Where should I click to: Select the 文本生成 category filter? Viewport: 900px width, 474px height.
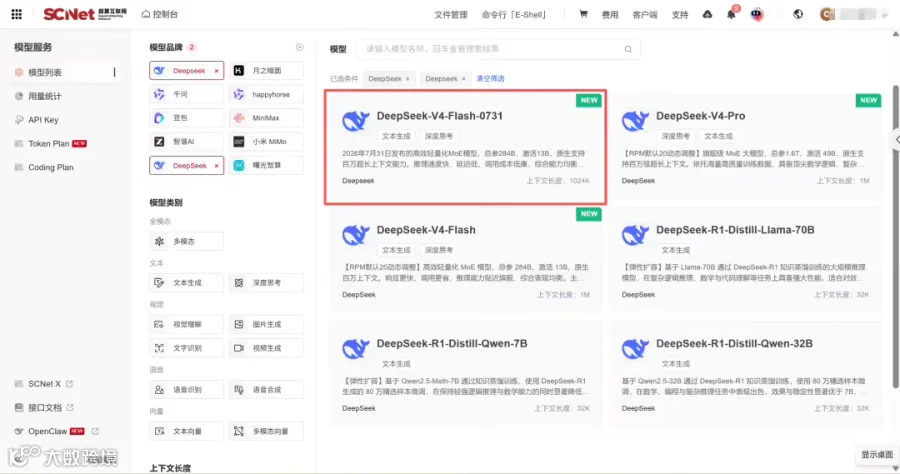coord(187,283)
